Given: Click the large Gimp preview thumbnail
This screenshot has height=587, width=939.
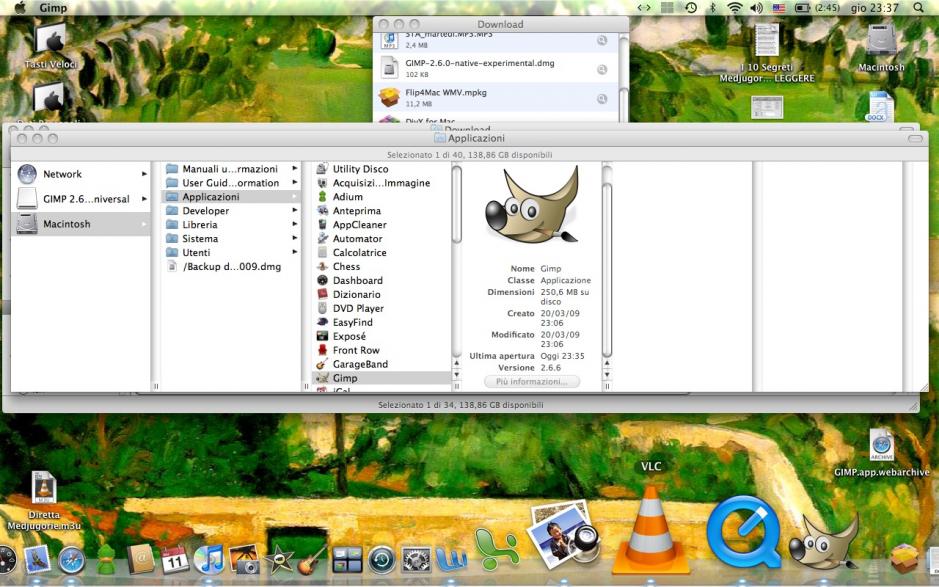Looking at the screenshot, I should [x=532, y=205].
